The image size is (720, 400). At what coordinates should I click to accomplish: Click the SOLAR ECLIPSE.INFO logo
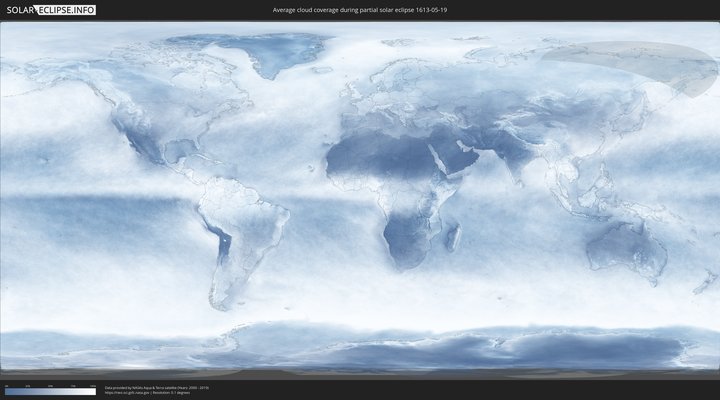point(50,10)
